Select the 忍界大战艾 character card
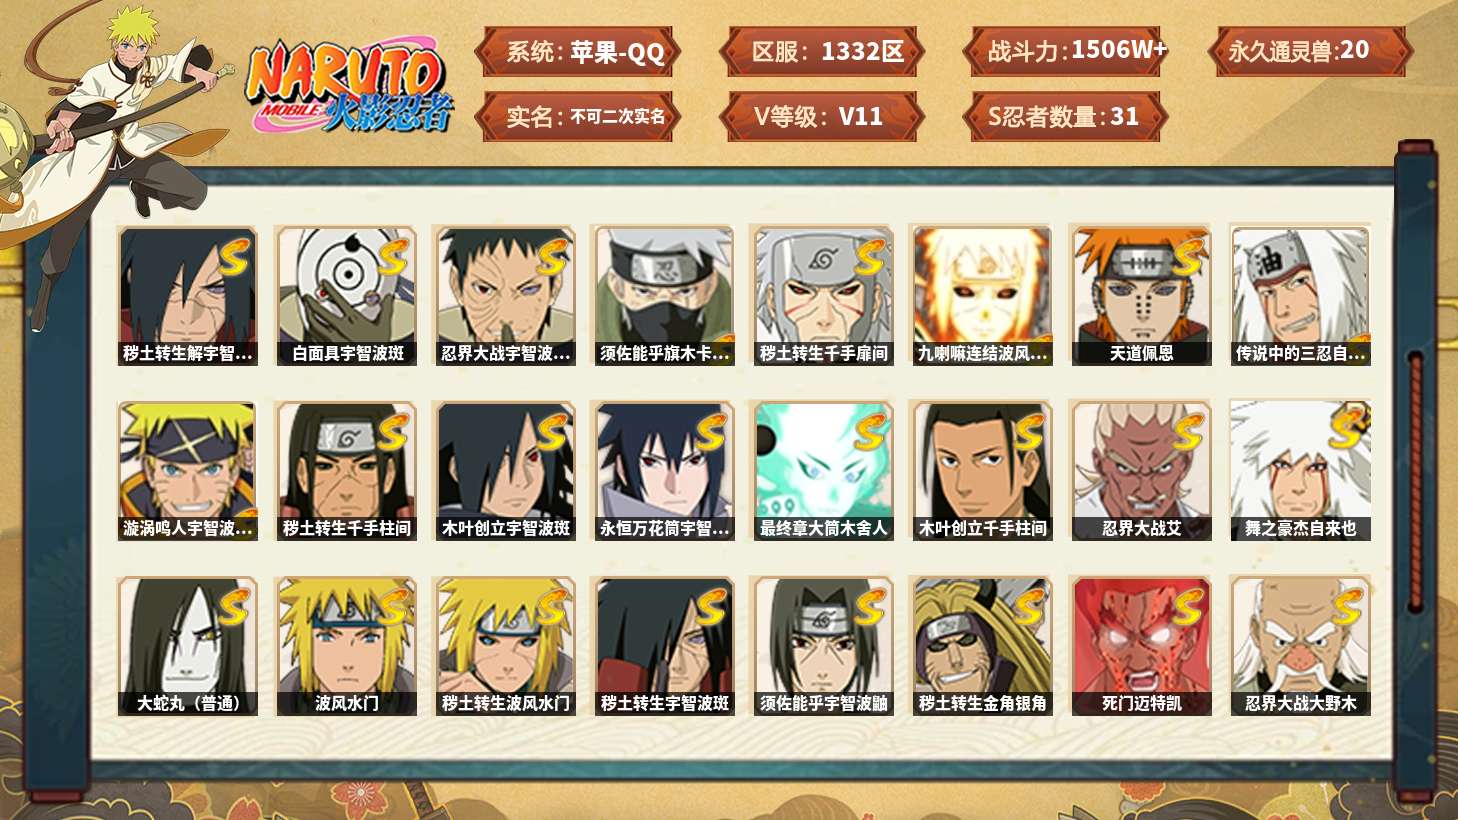This screenshot has width=1458, height=820. coord(1140,471)
